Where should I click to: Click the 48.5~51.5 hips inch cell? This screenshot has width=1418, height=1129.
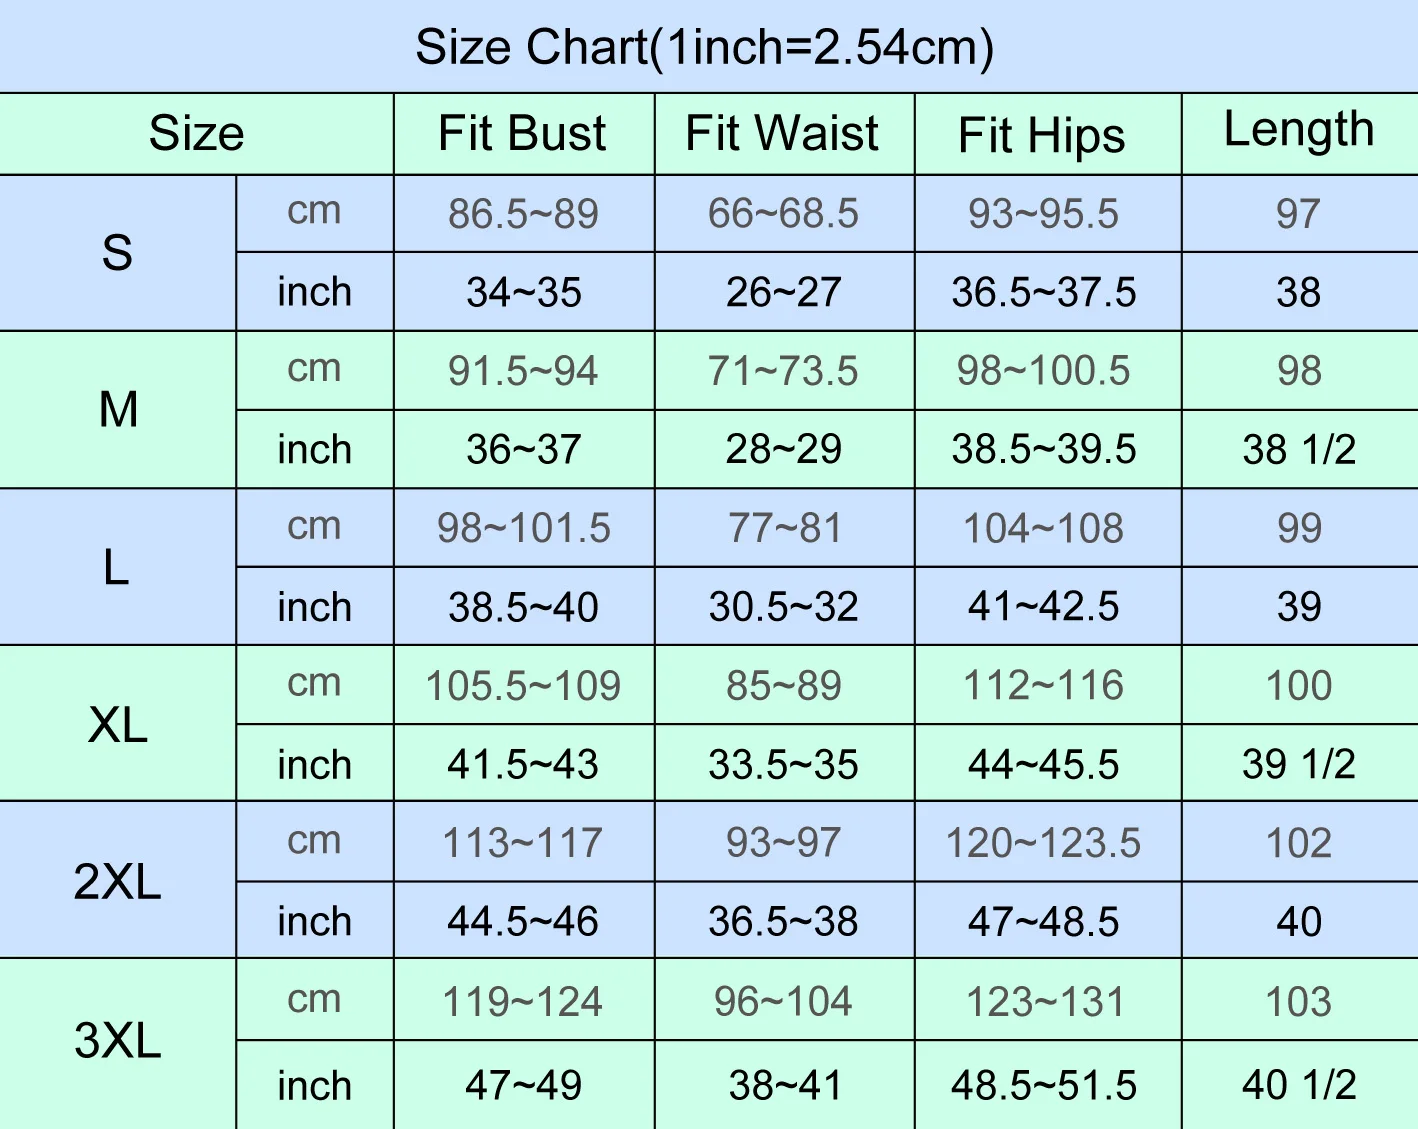point(1044,1086)
